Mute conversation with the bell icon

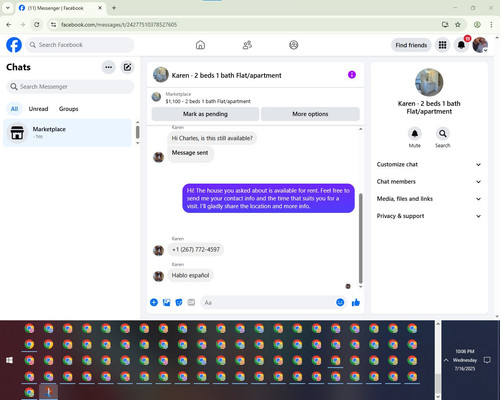click(414, 133)
